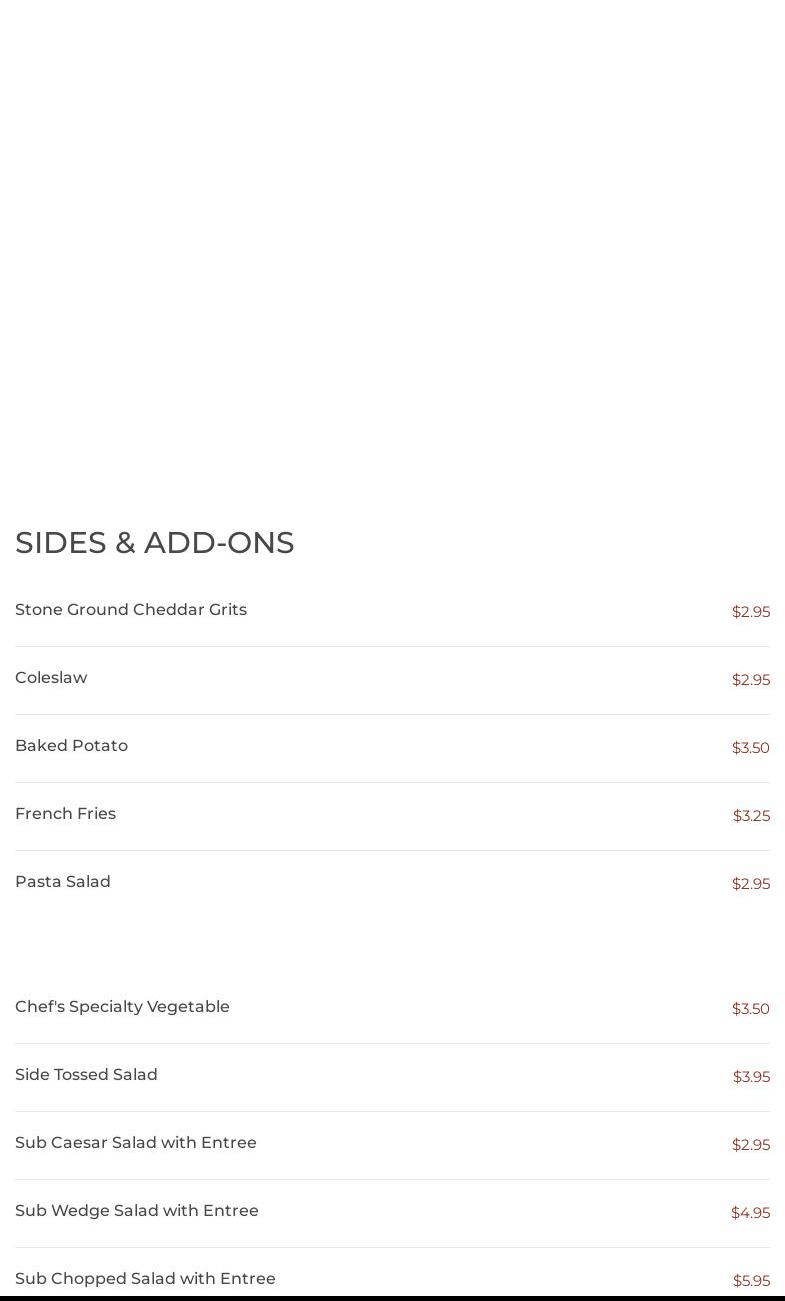Click the $5.95 Sub Chopped Salad price
This screenshot has height=1301, width=785.
pyautogui.click(x=751, y=1281)
